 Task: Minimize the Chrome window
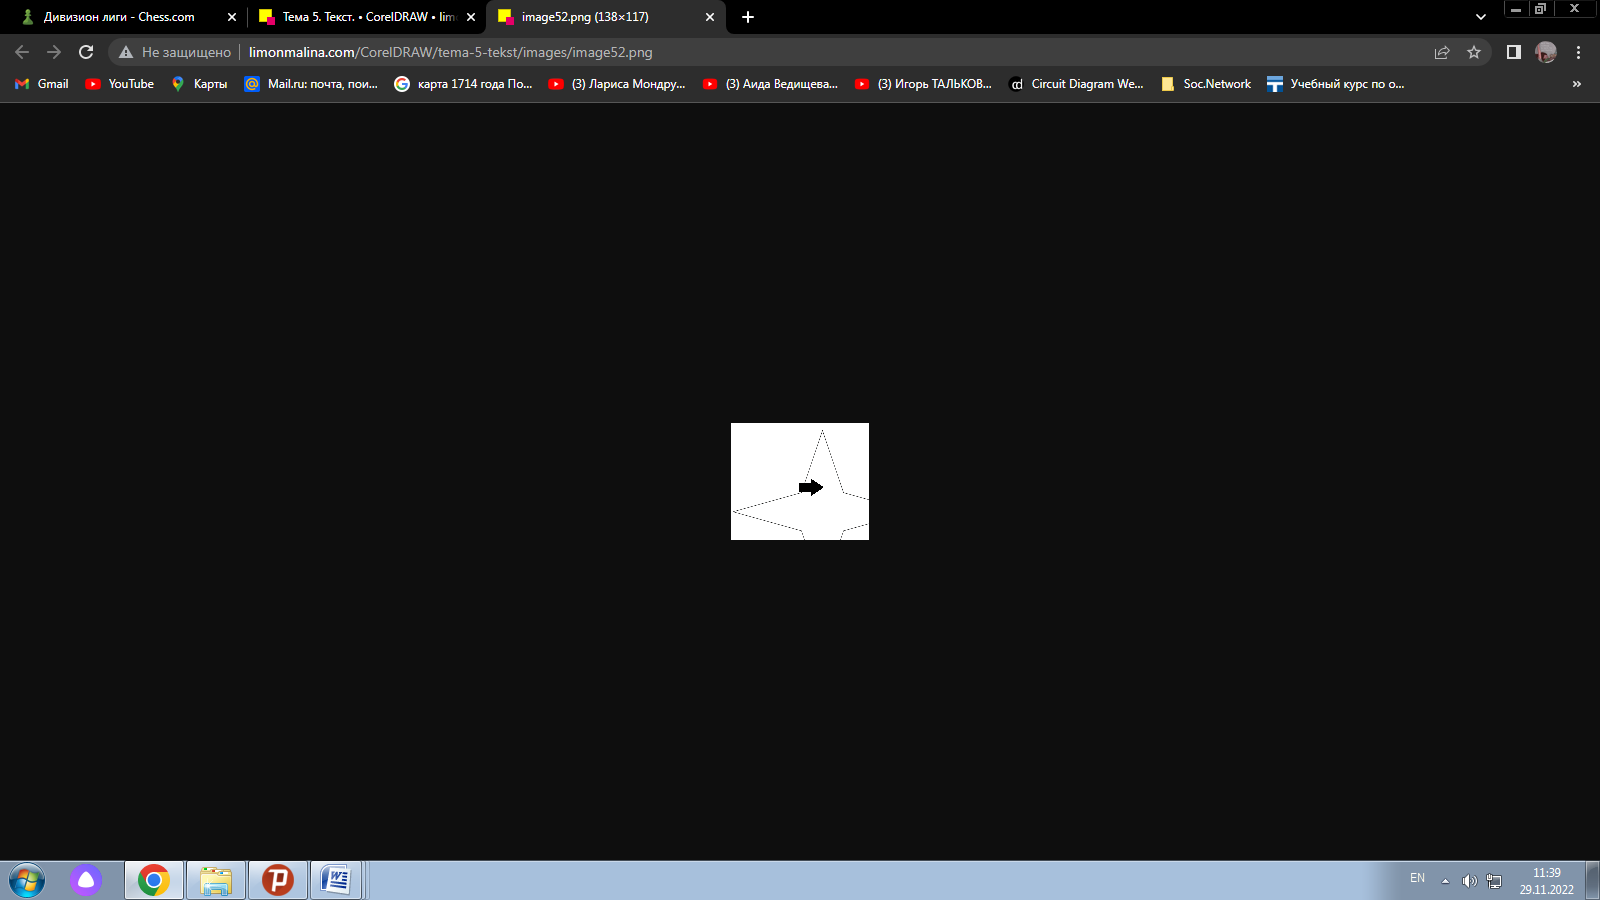coord(1516,9)
